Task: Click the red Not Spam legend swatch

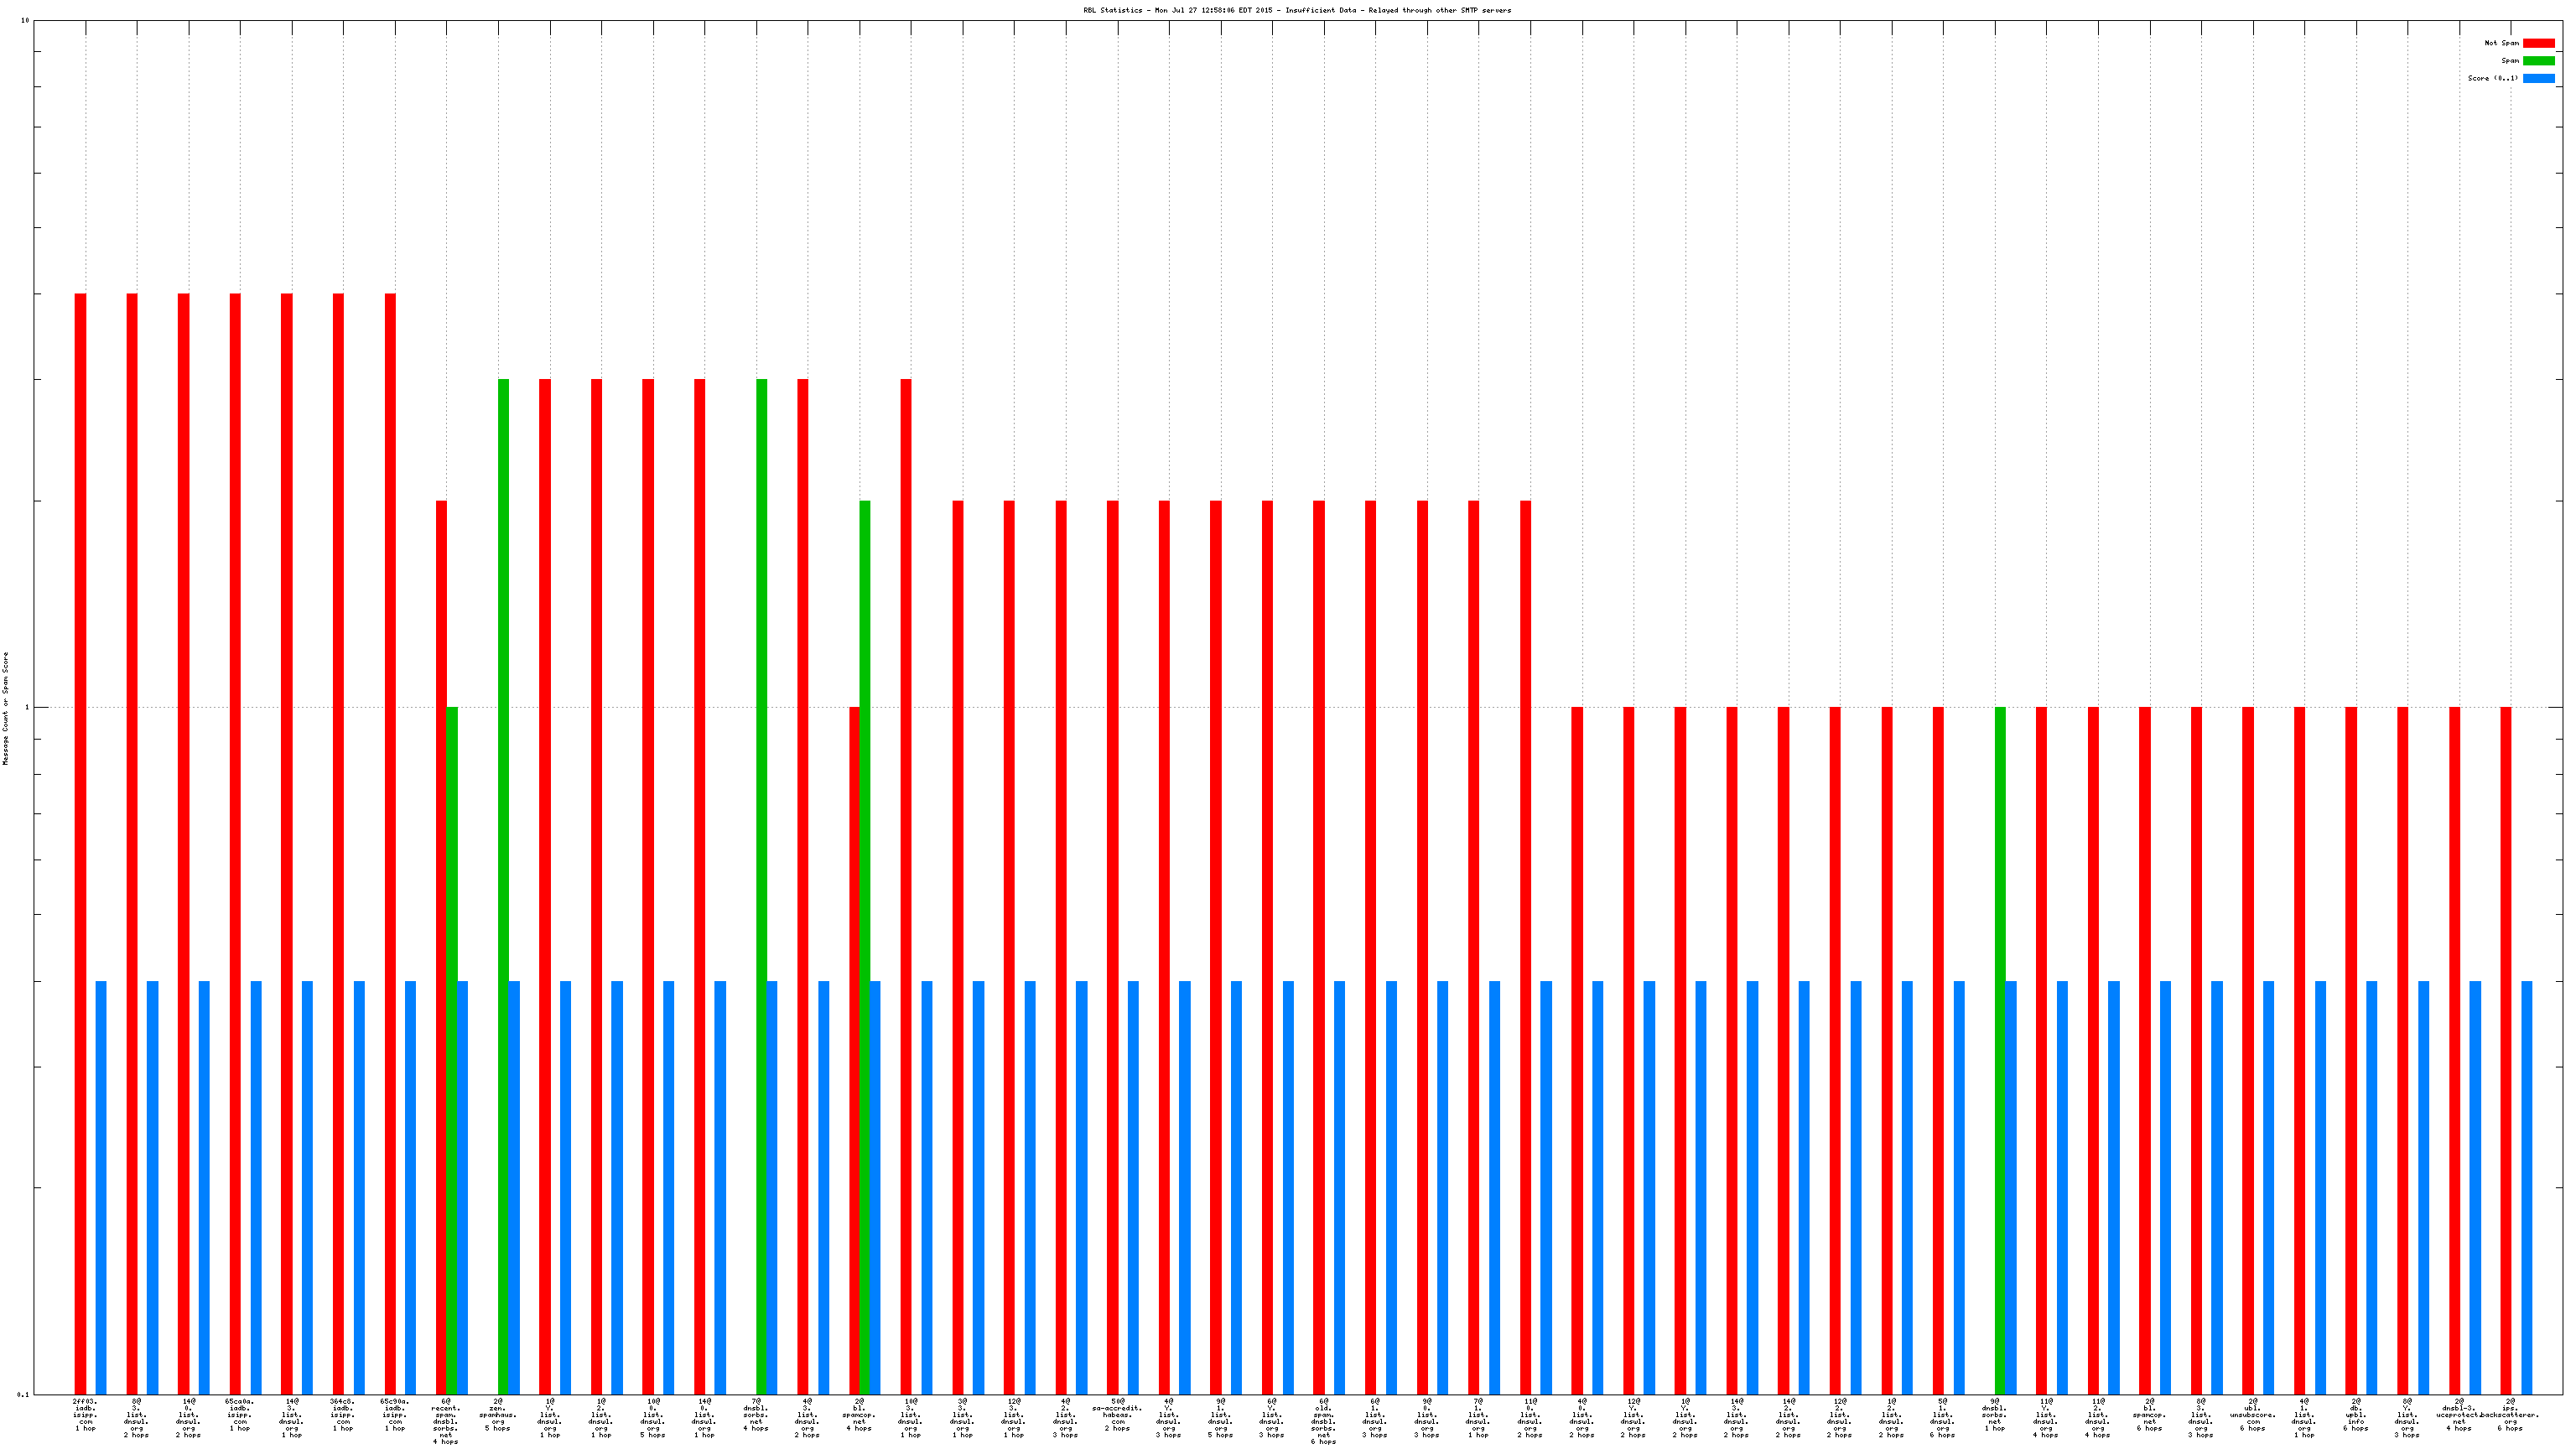Action: pos(2538,43)
